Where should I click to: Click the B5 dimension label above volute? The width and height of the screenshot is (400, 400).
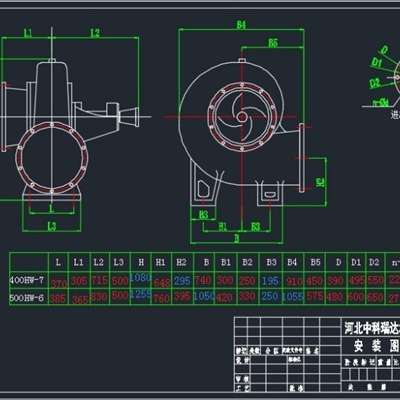(x=273, y=43)
